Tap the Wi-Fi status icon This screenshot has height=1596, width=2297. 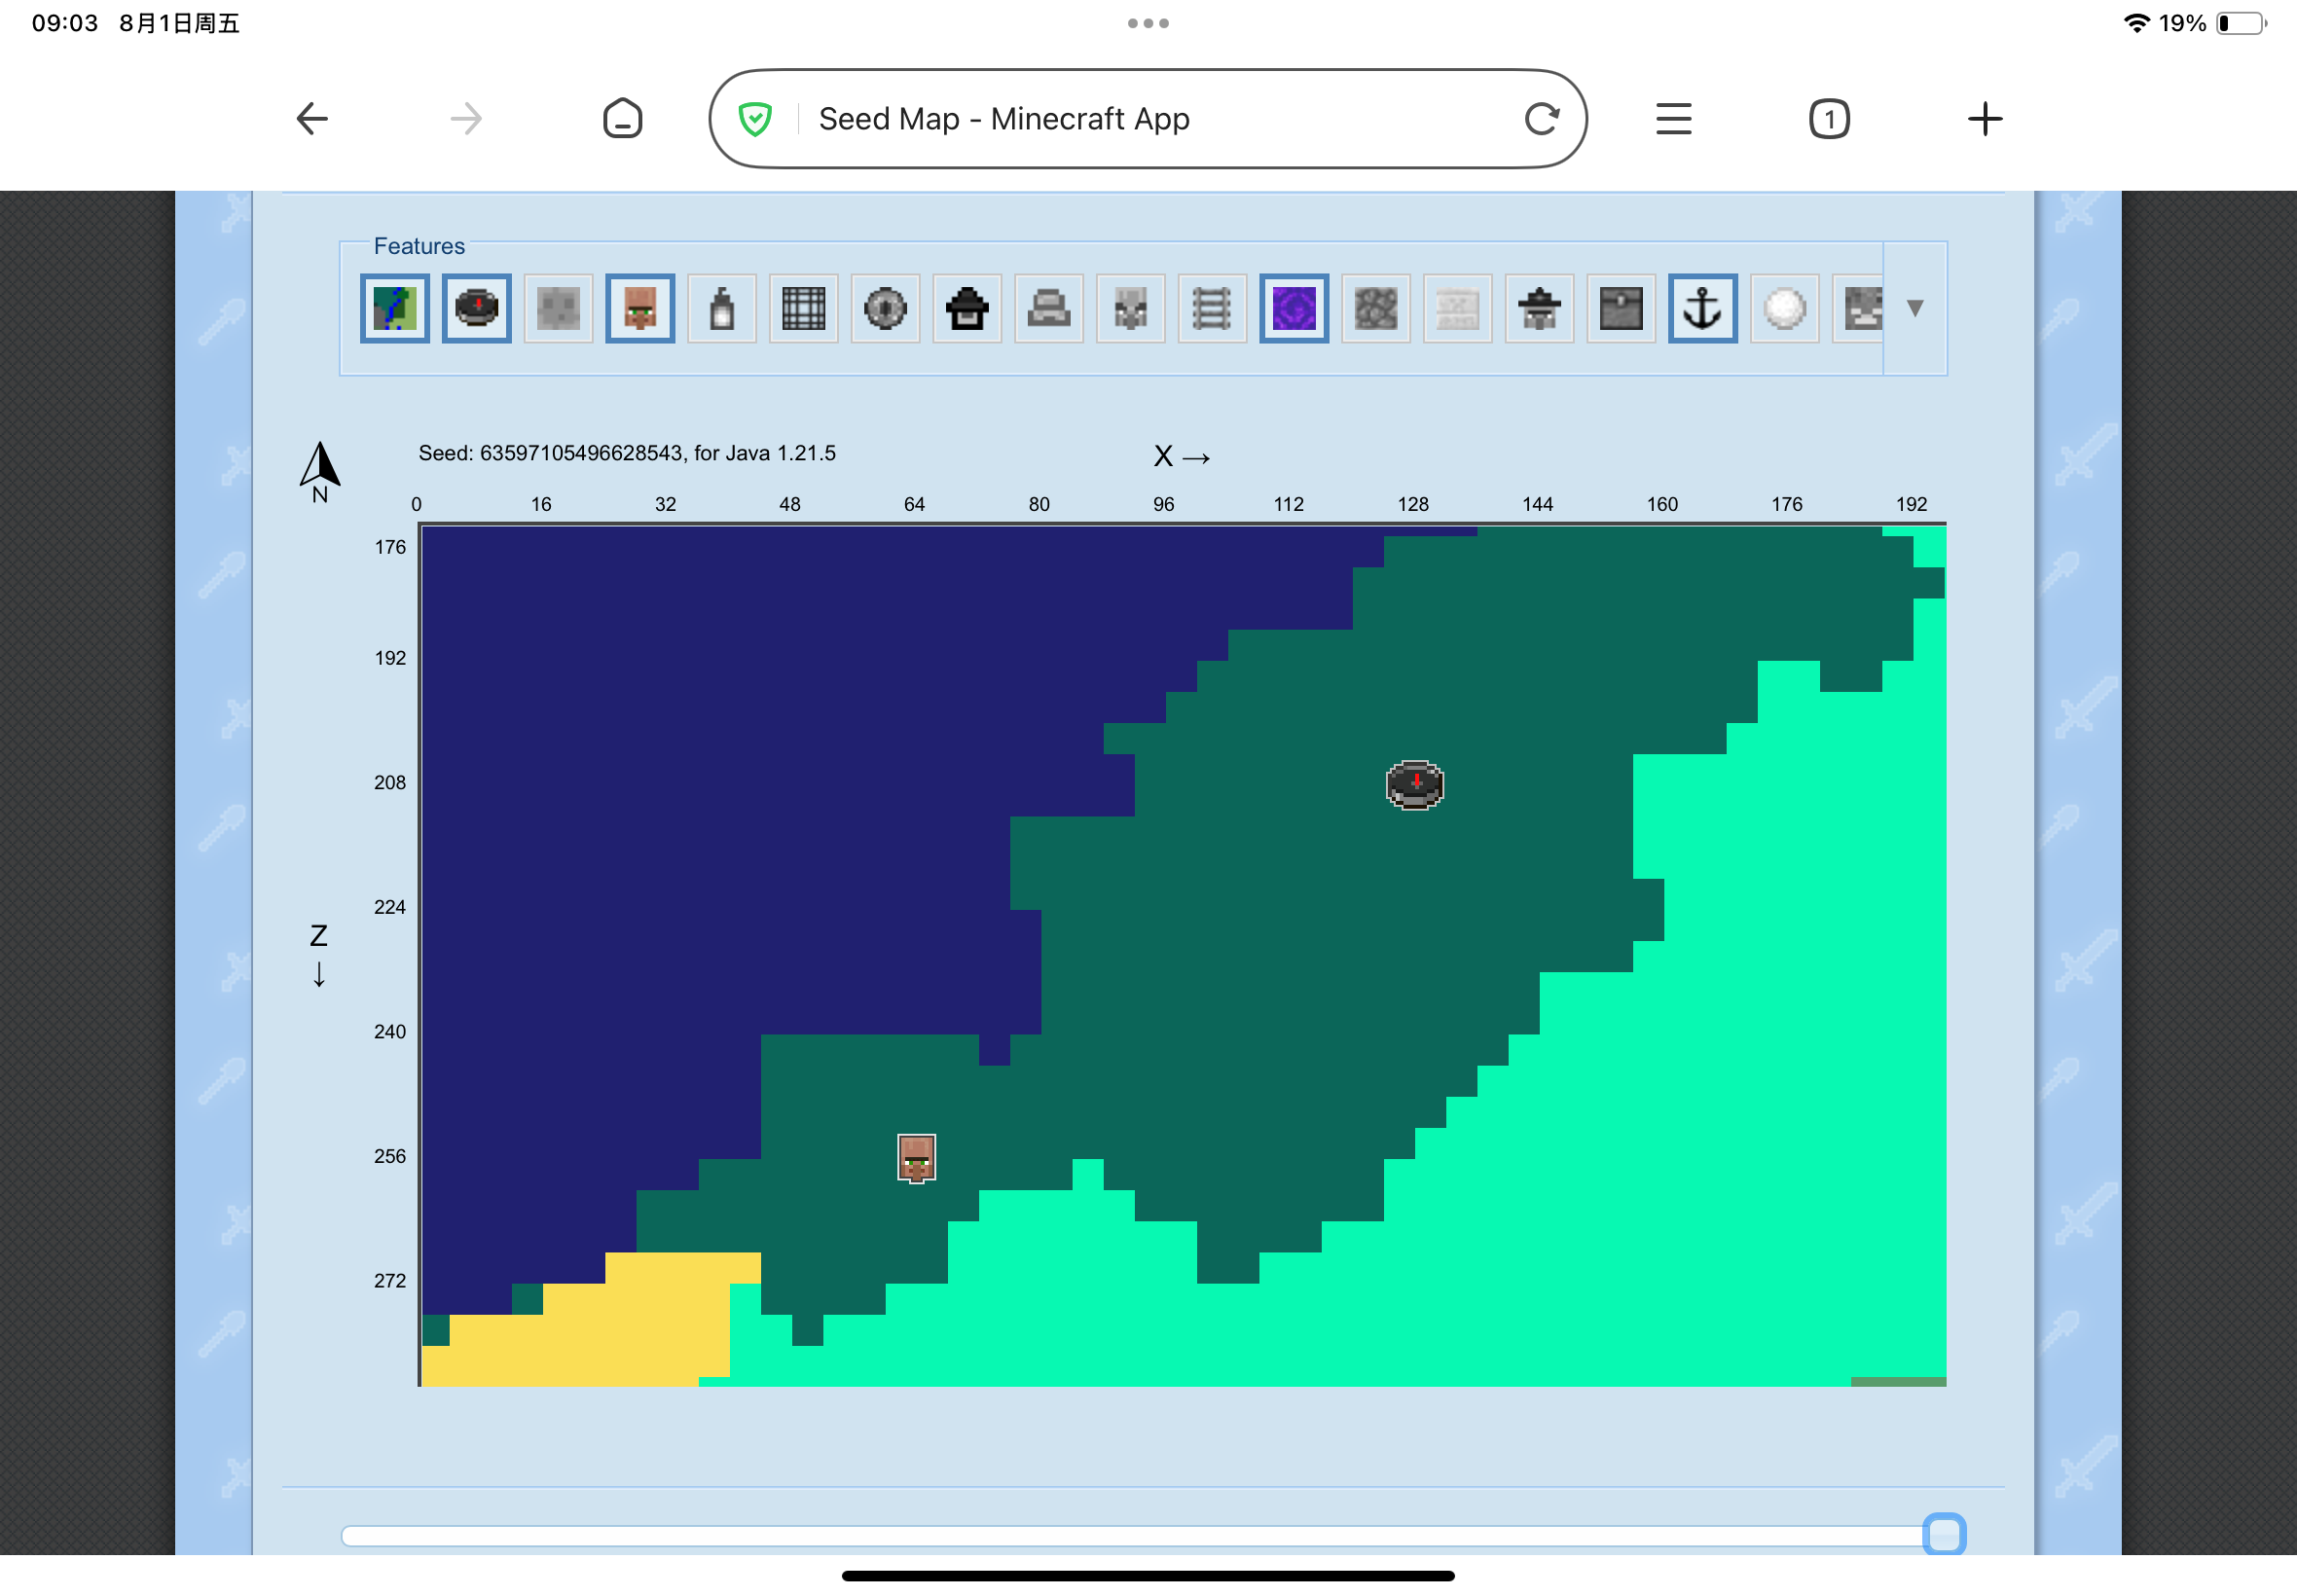pos(2136,23)
